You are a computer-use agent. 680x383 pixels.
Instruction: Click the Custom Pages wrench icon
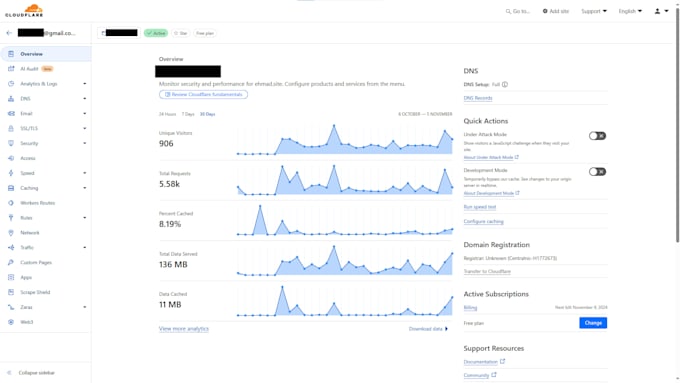pyautogui.click(x=11, y=262)
